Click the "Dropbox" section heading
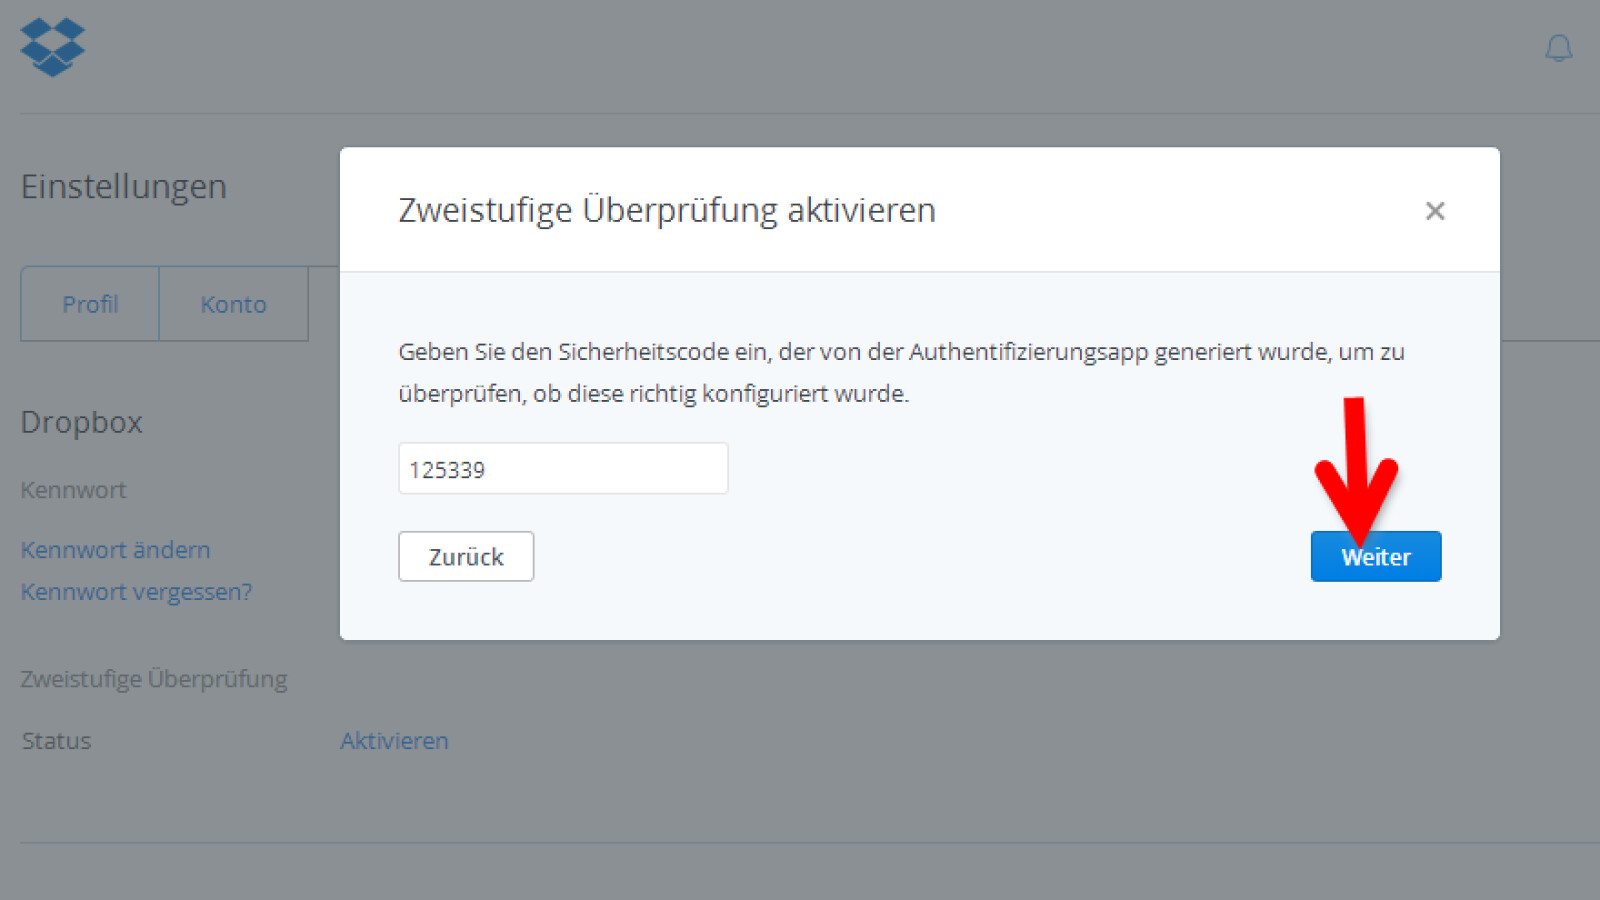 [x=81, y=422]
